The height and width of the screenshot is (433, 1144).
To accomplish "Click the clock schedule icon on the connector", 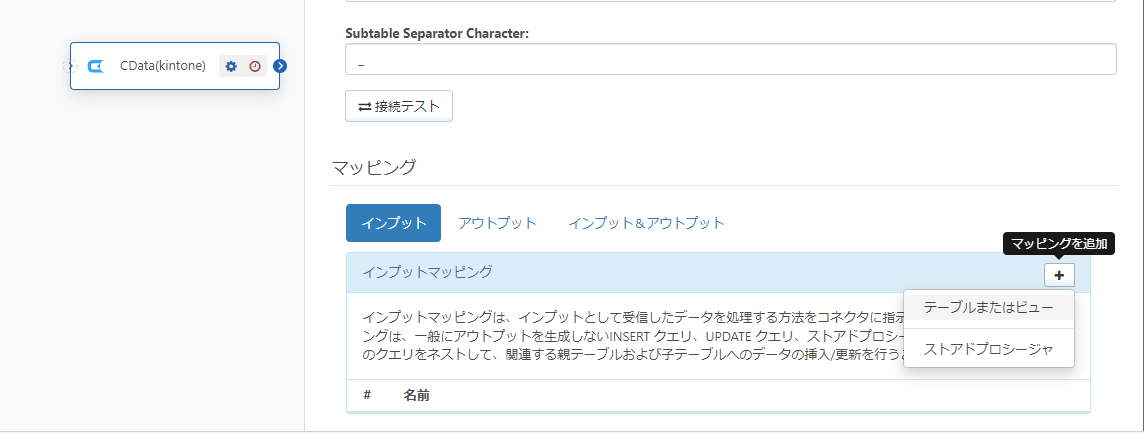I will 255,66.
